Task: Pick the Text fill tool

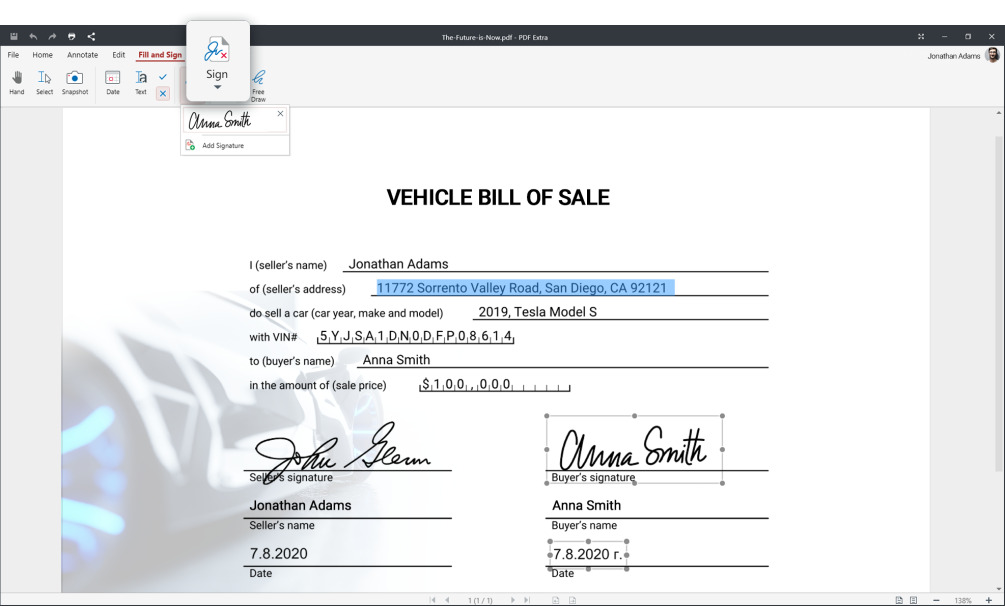Action: point(141,83)
